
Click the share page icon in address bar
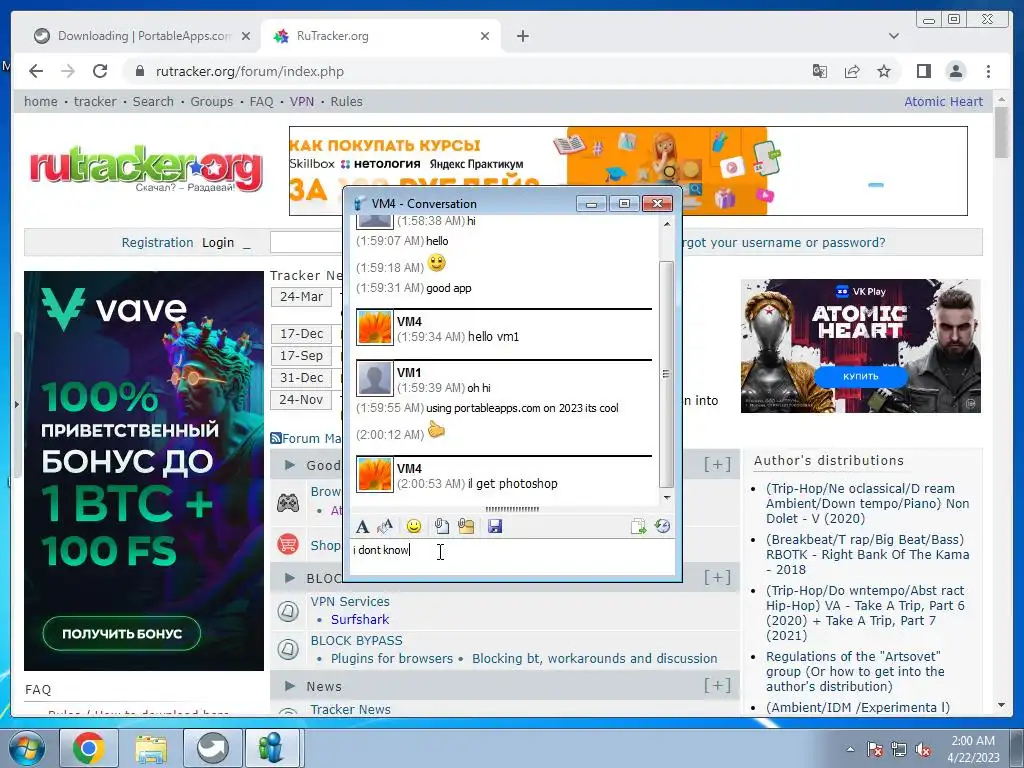pos(852,71)
